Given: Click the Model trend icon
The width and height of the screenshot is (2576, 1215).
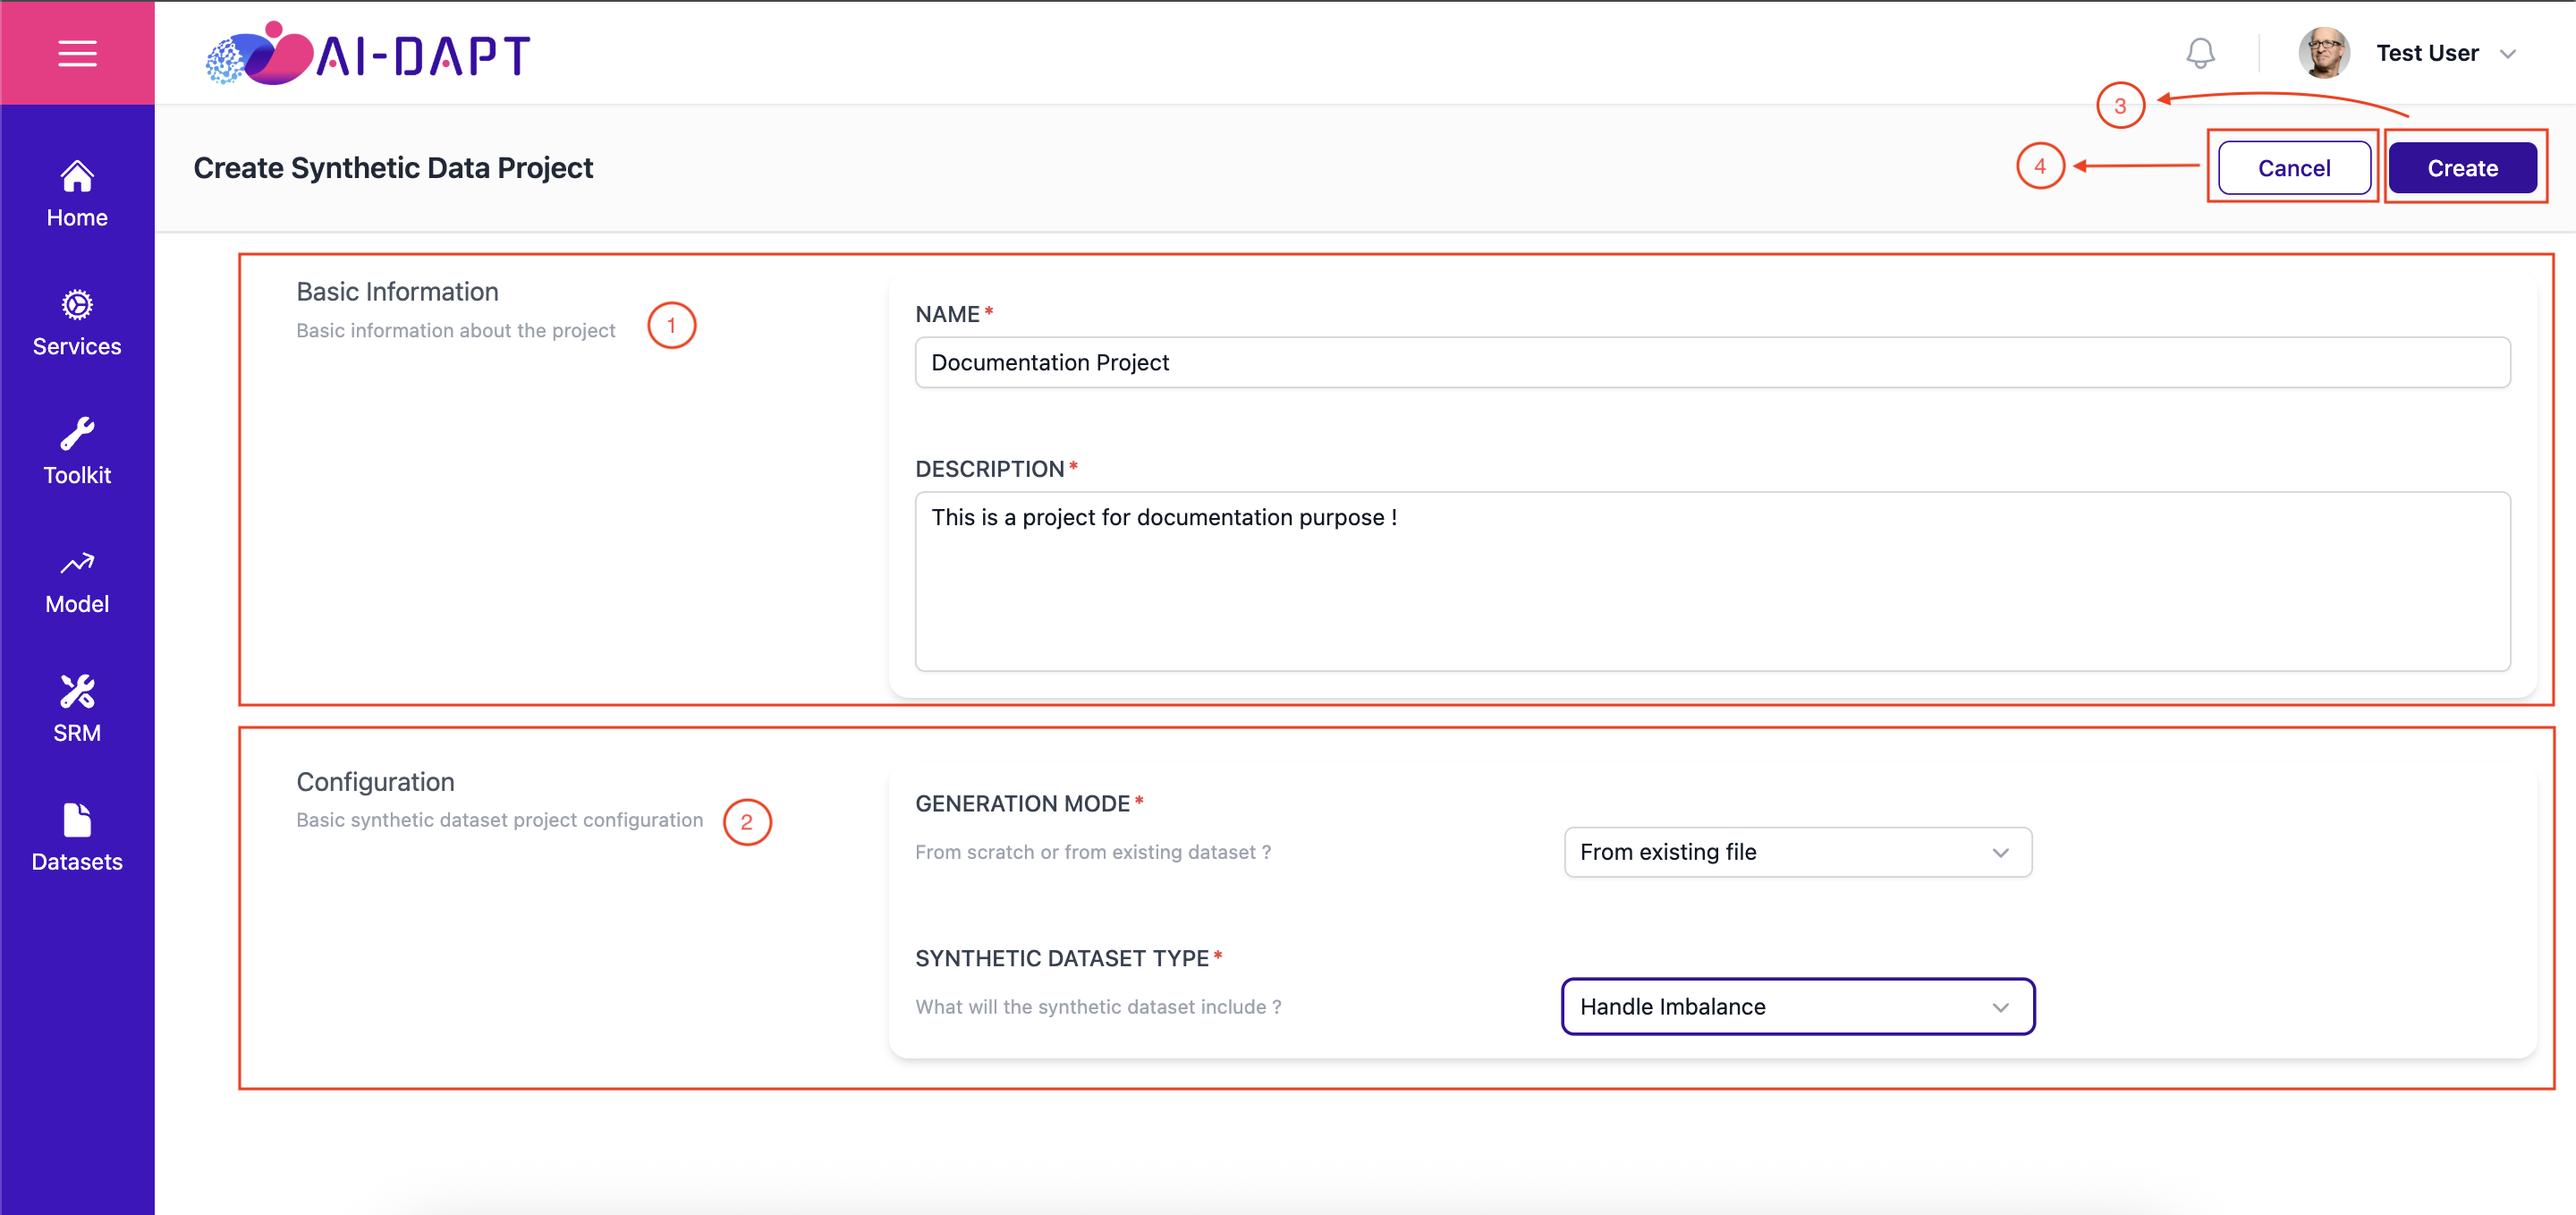Looking at the screenshot, I should (x=77, y=563).
